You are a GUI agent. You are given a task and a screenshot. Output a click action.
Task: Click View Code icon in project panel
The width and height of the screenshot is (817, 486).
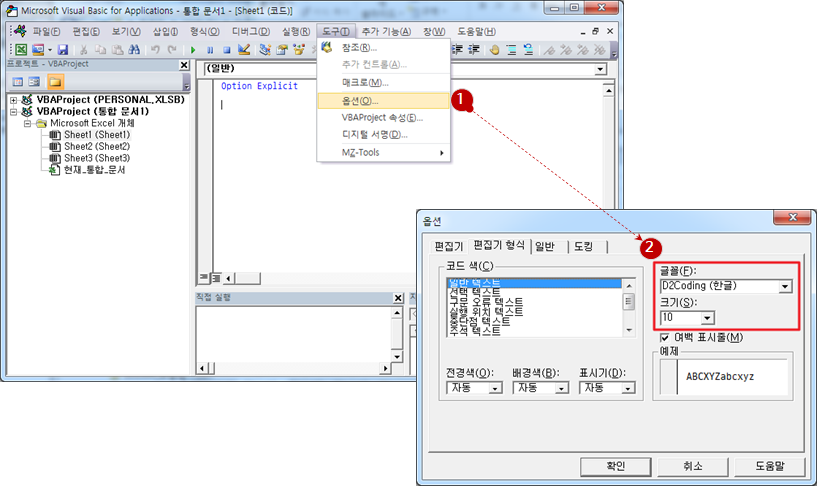tap(18, 82)
